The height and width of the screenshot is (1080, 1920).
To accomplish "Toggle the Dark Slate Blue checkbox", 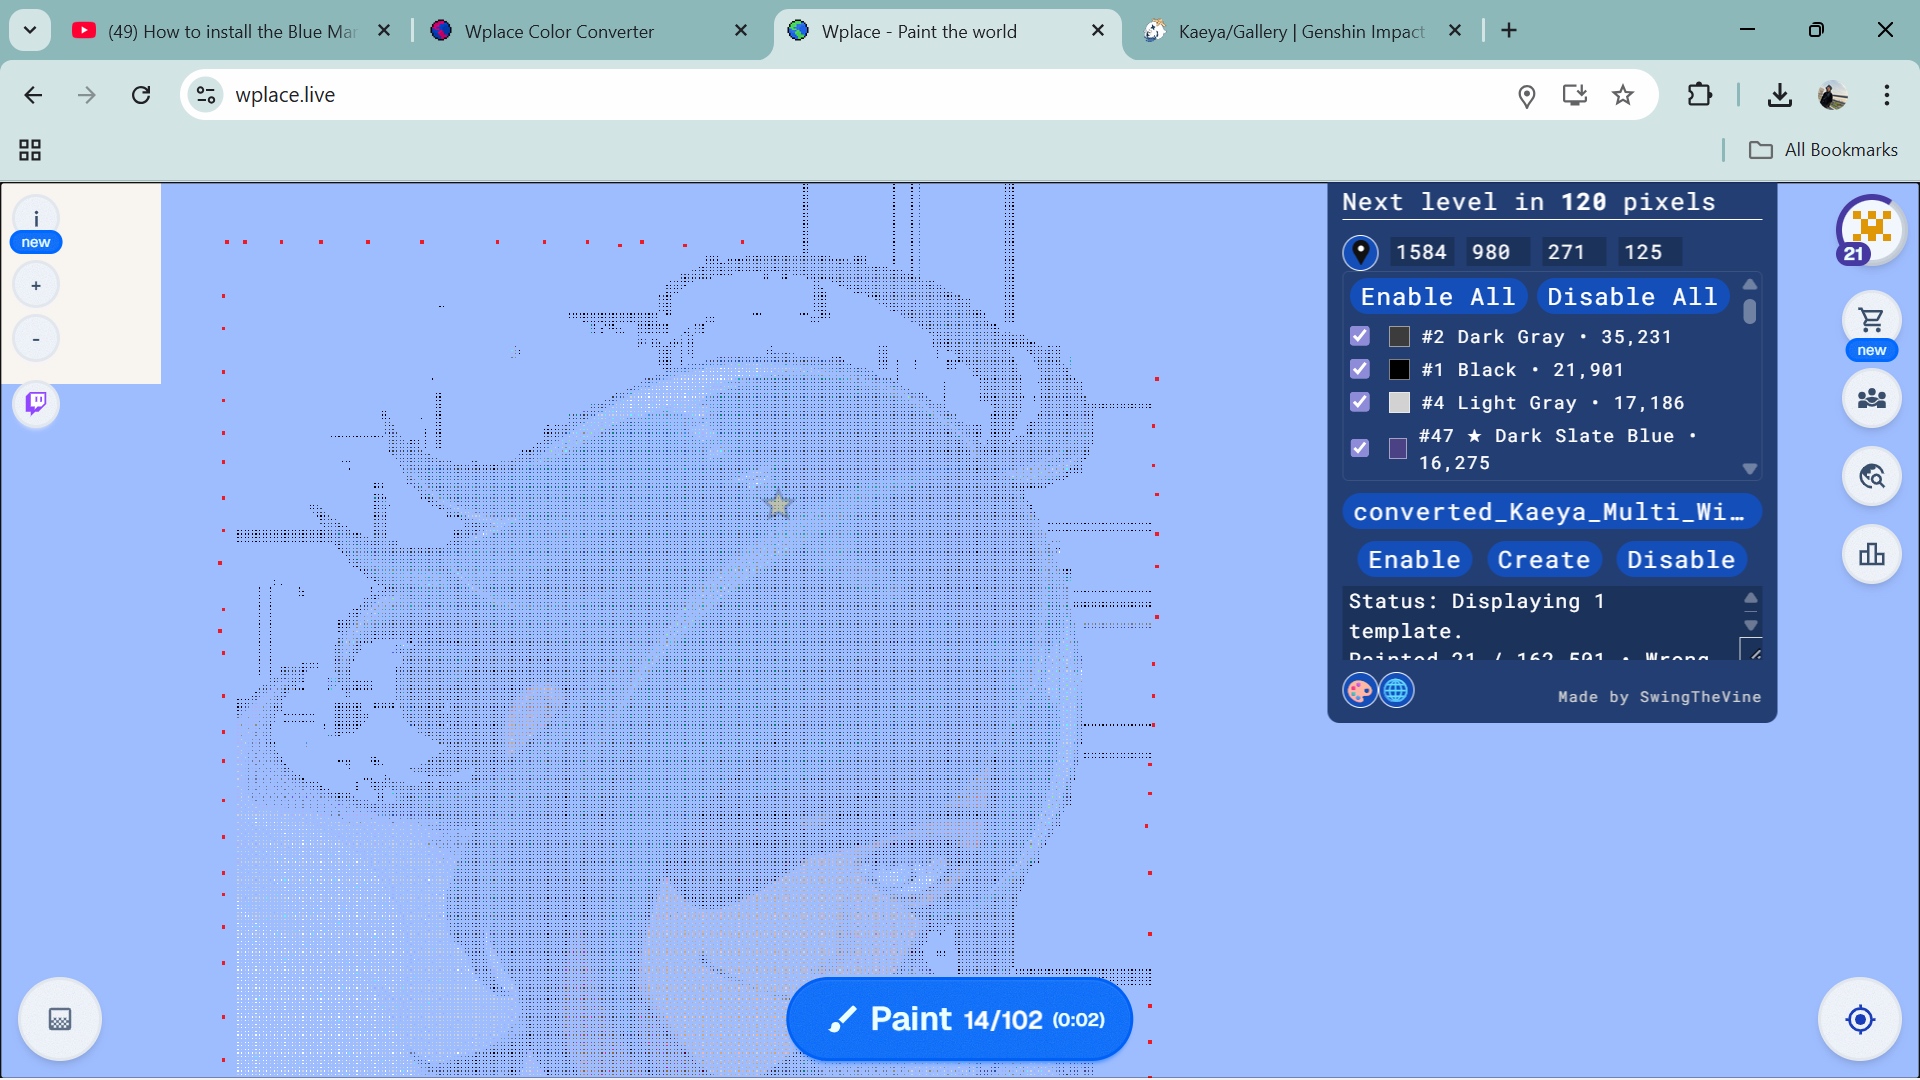I will (x=1359, y=448).
